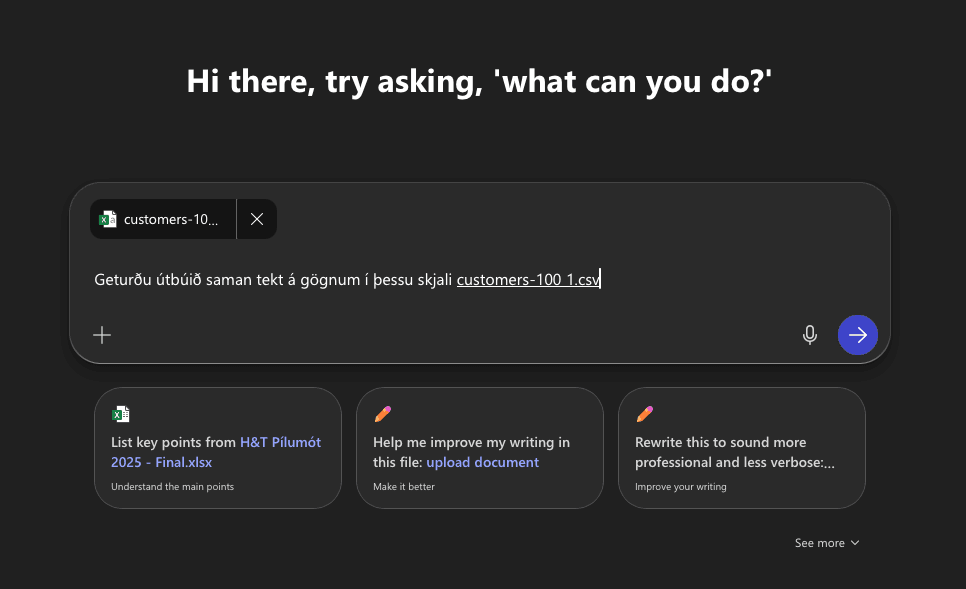This screenshot has width=966, height=589.
Task: Choose the List key points suggestion card
Action: click(217, 448)
